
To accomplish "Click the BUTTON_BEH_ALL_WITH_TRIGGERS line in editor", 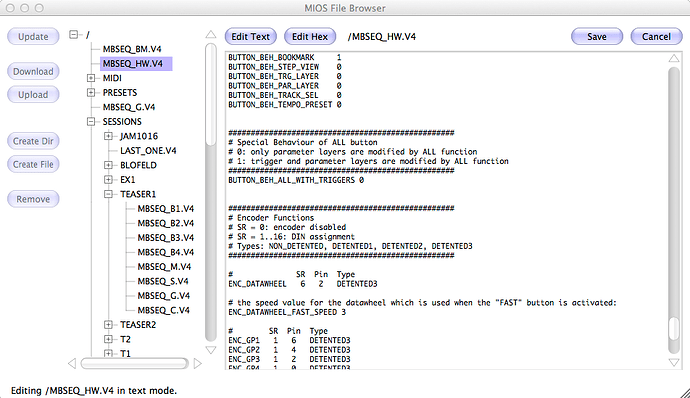I will 296,180.
